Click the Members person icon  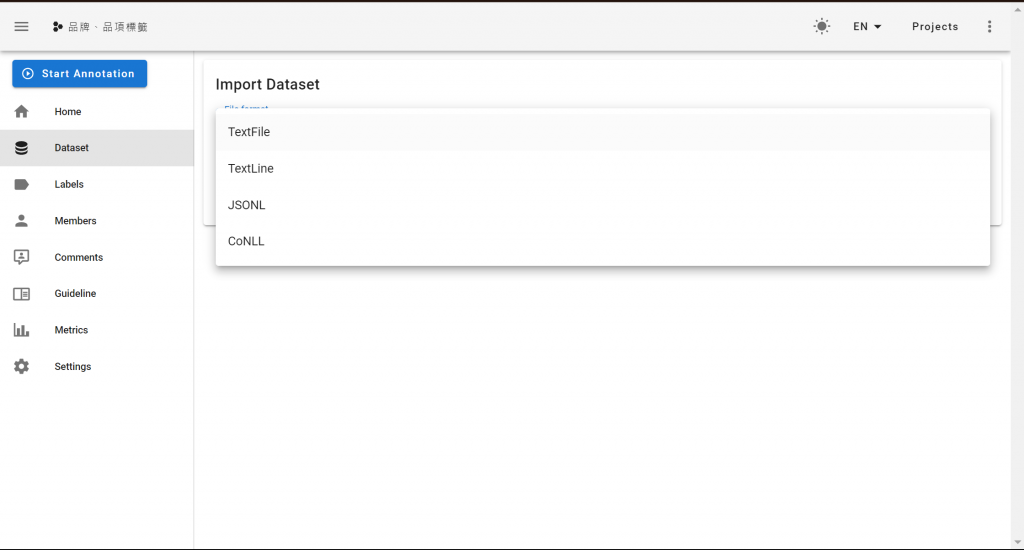pos(22,221)
